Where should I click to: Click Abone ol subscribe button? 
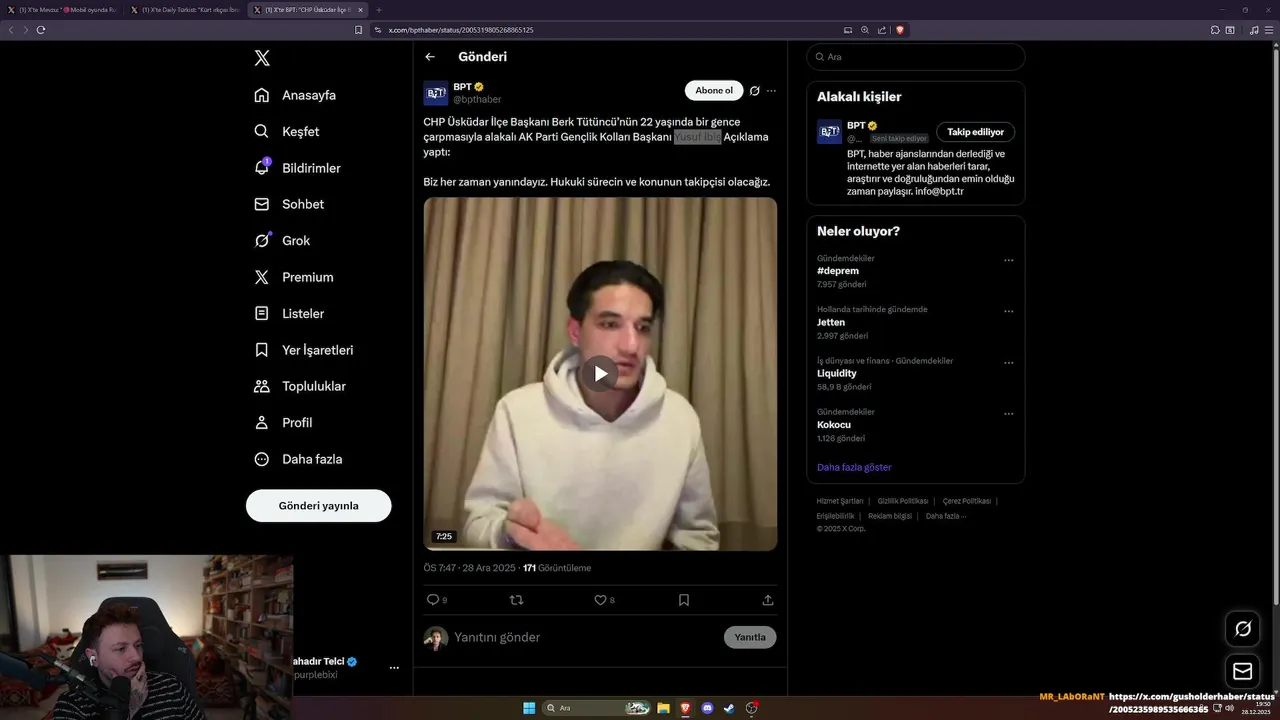[x=714, y=90]
